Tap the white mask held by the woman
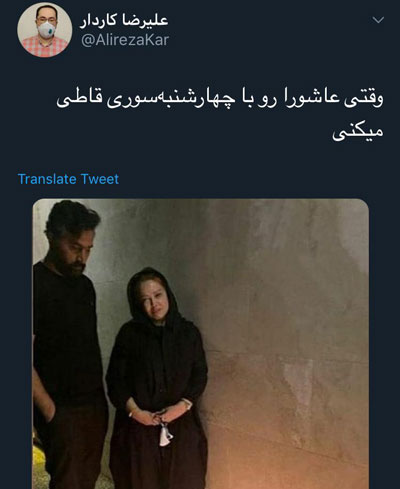400x489 pixels. (165, 434)
